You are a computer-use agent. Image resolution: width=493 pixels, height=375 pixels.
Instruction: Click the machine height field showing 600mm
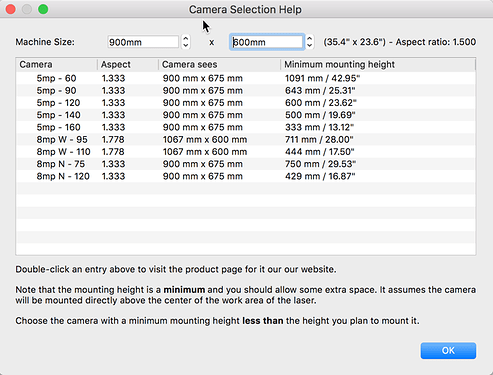pos(267,42)
